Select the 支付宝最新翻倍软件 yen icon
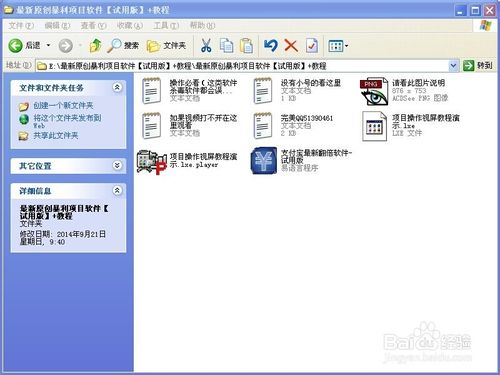Screen dimensions: 500x375 tap(264, 161)
